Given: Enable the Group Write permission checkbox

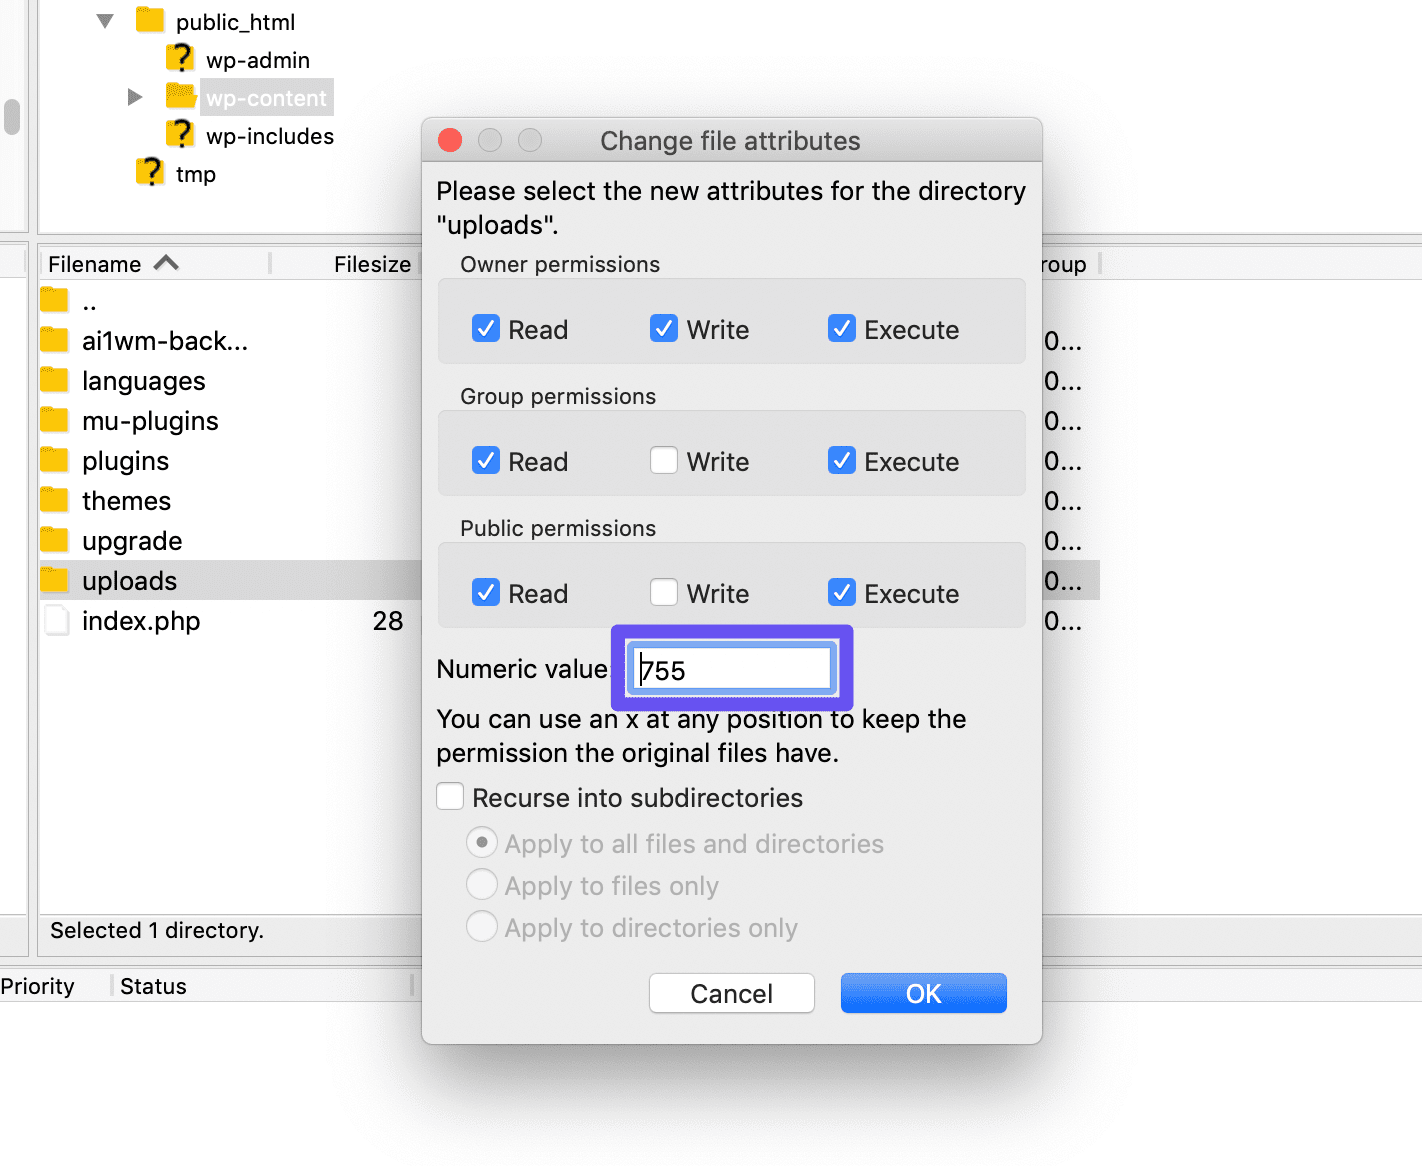Looking at the screenshot, I should point(664,460).
